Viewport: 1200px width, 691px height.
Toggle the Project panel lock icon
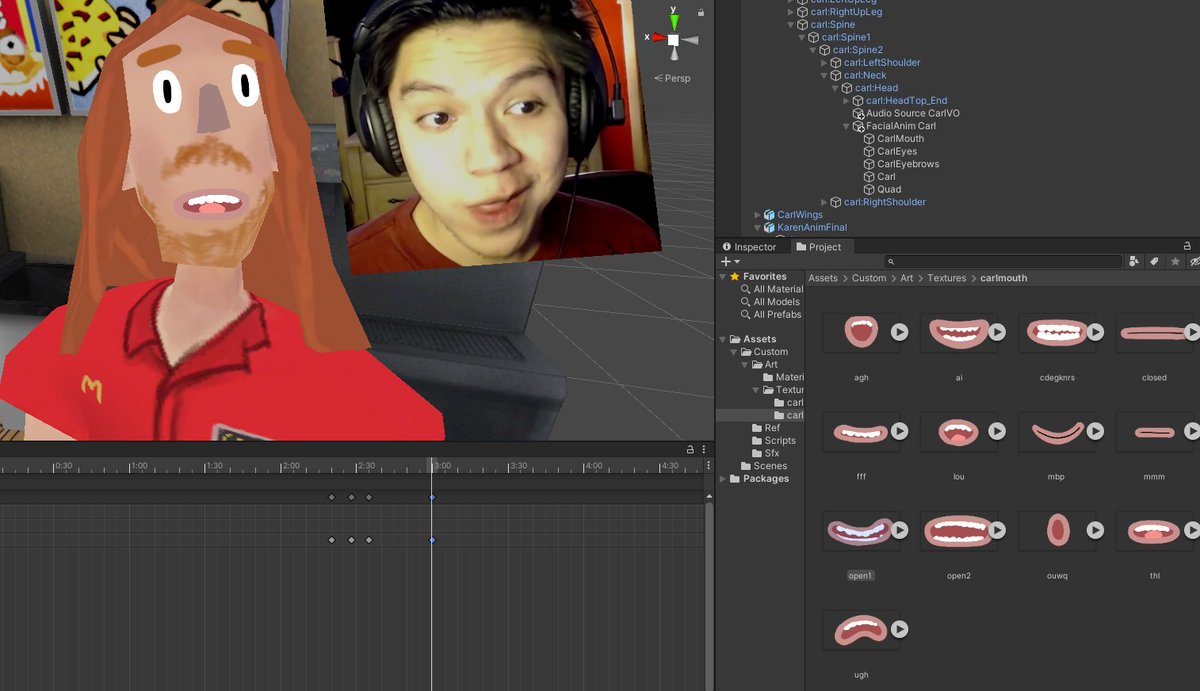(x=1187, y=246)
